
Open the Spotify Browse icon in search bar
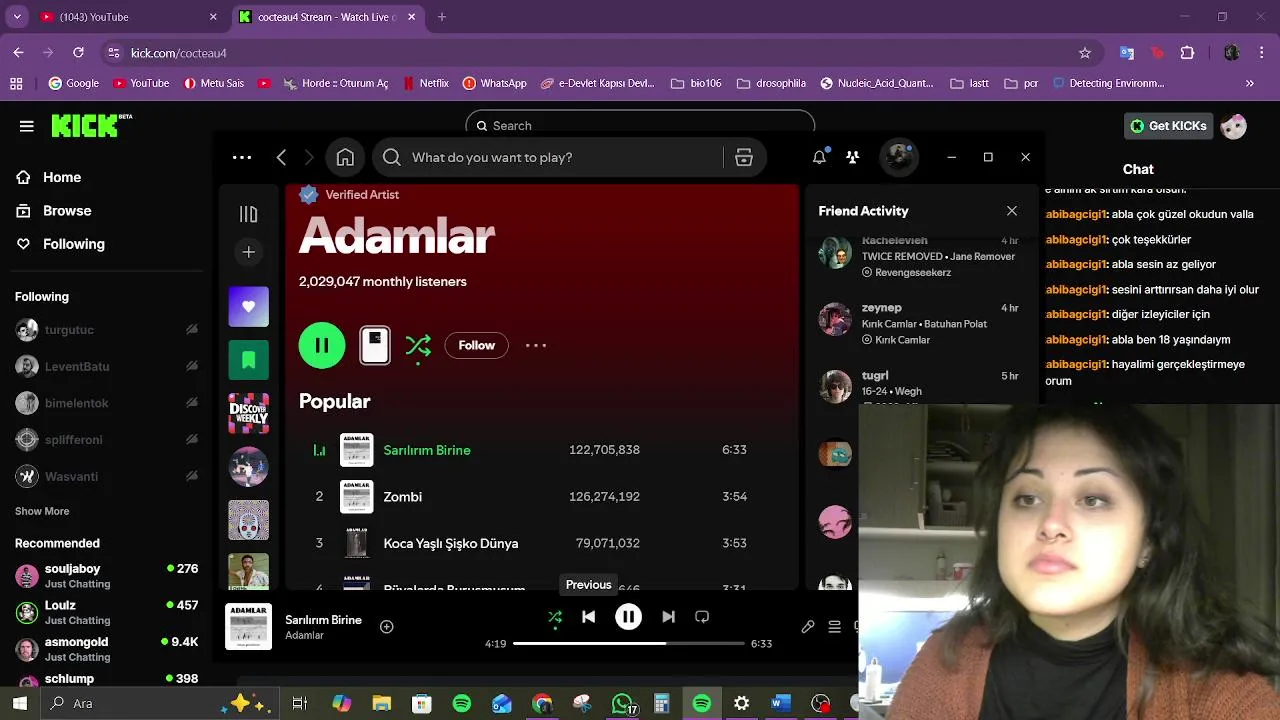[744, 157]
